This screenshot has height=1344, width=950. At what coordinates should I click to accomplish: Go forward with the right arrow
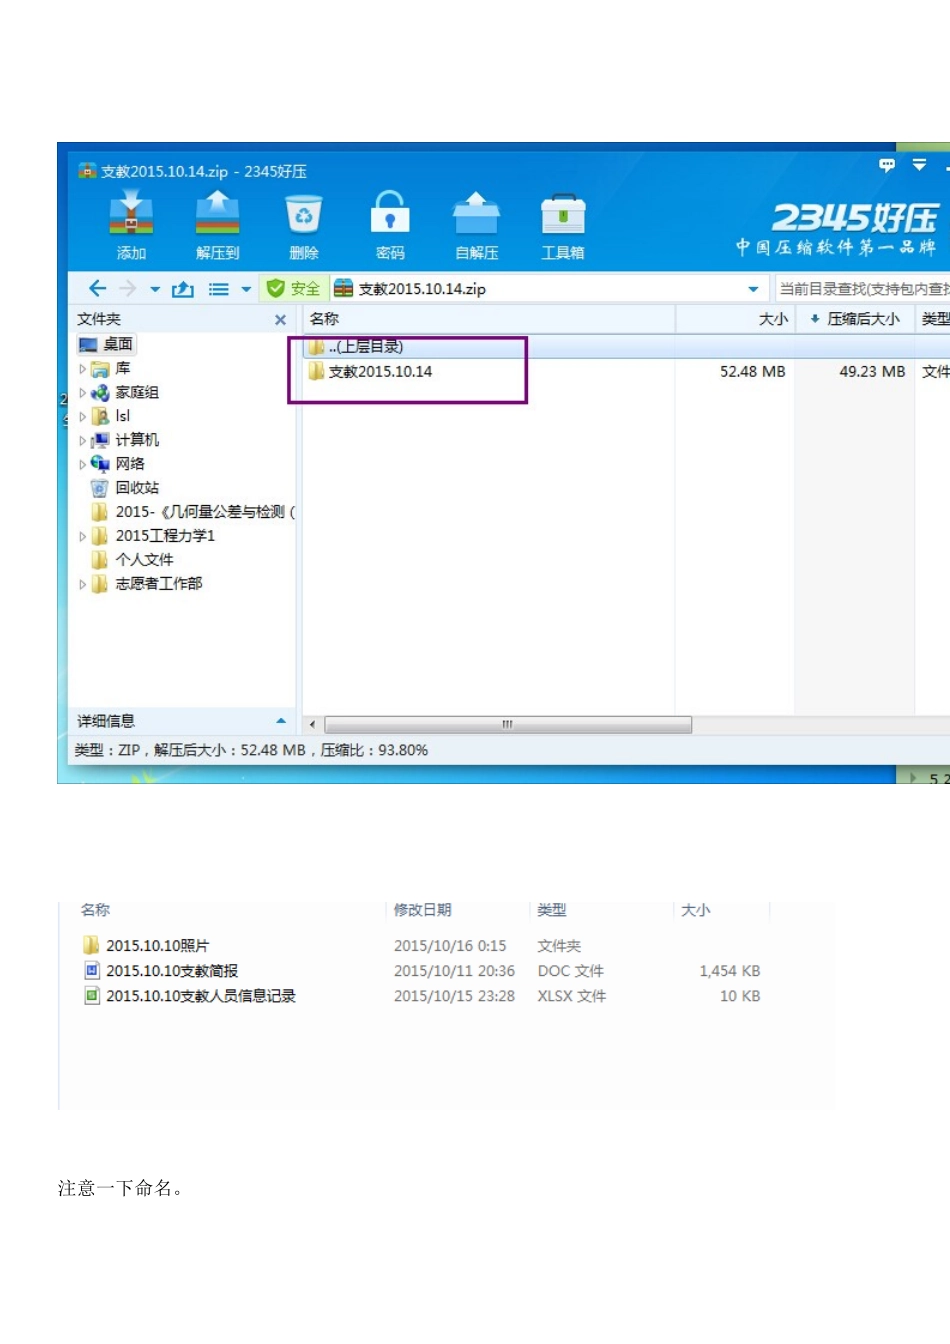[127, 289]
